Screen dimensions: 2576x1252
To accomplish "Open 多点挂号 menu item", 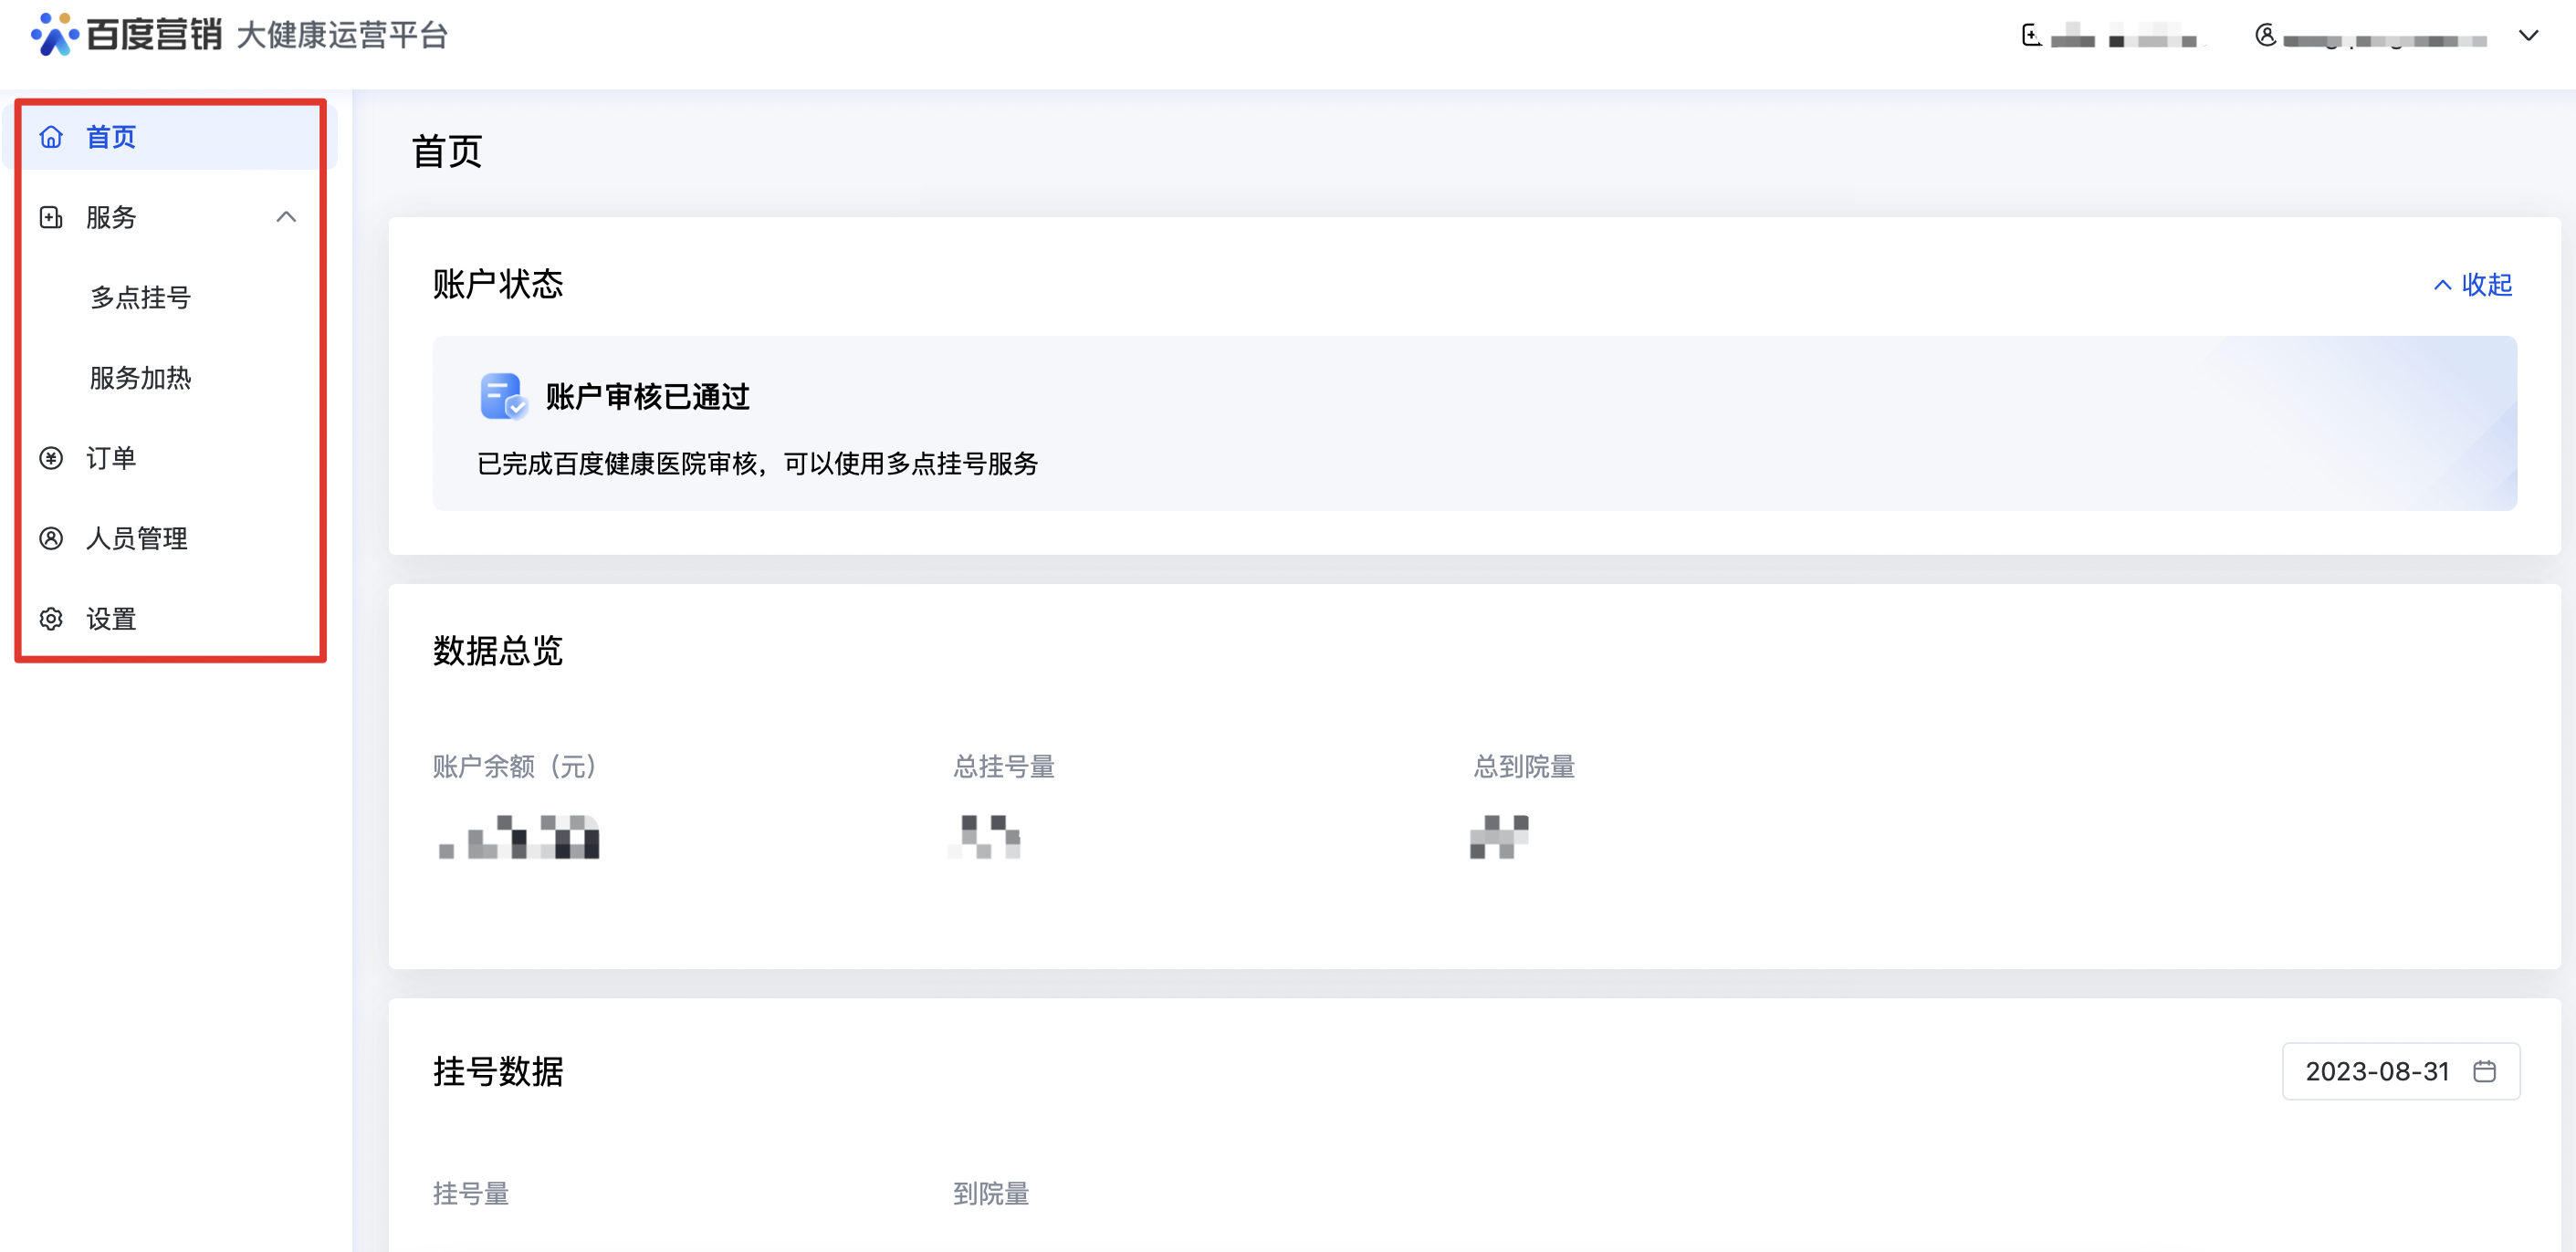I will coord(141,298).
